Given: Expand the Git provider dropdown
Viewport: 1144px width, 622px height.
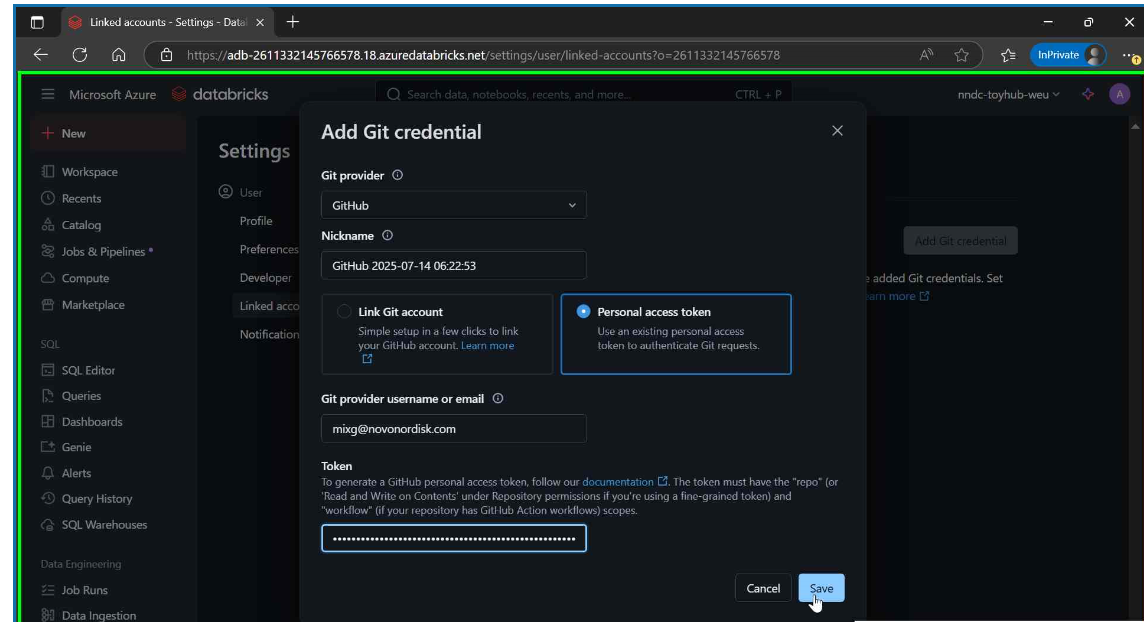Looking at the screenshot, I should tap(453, 206).
